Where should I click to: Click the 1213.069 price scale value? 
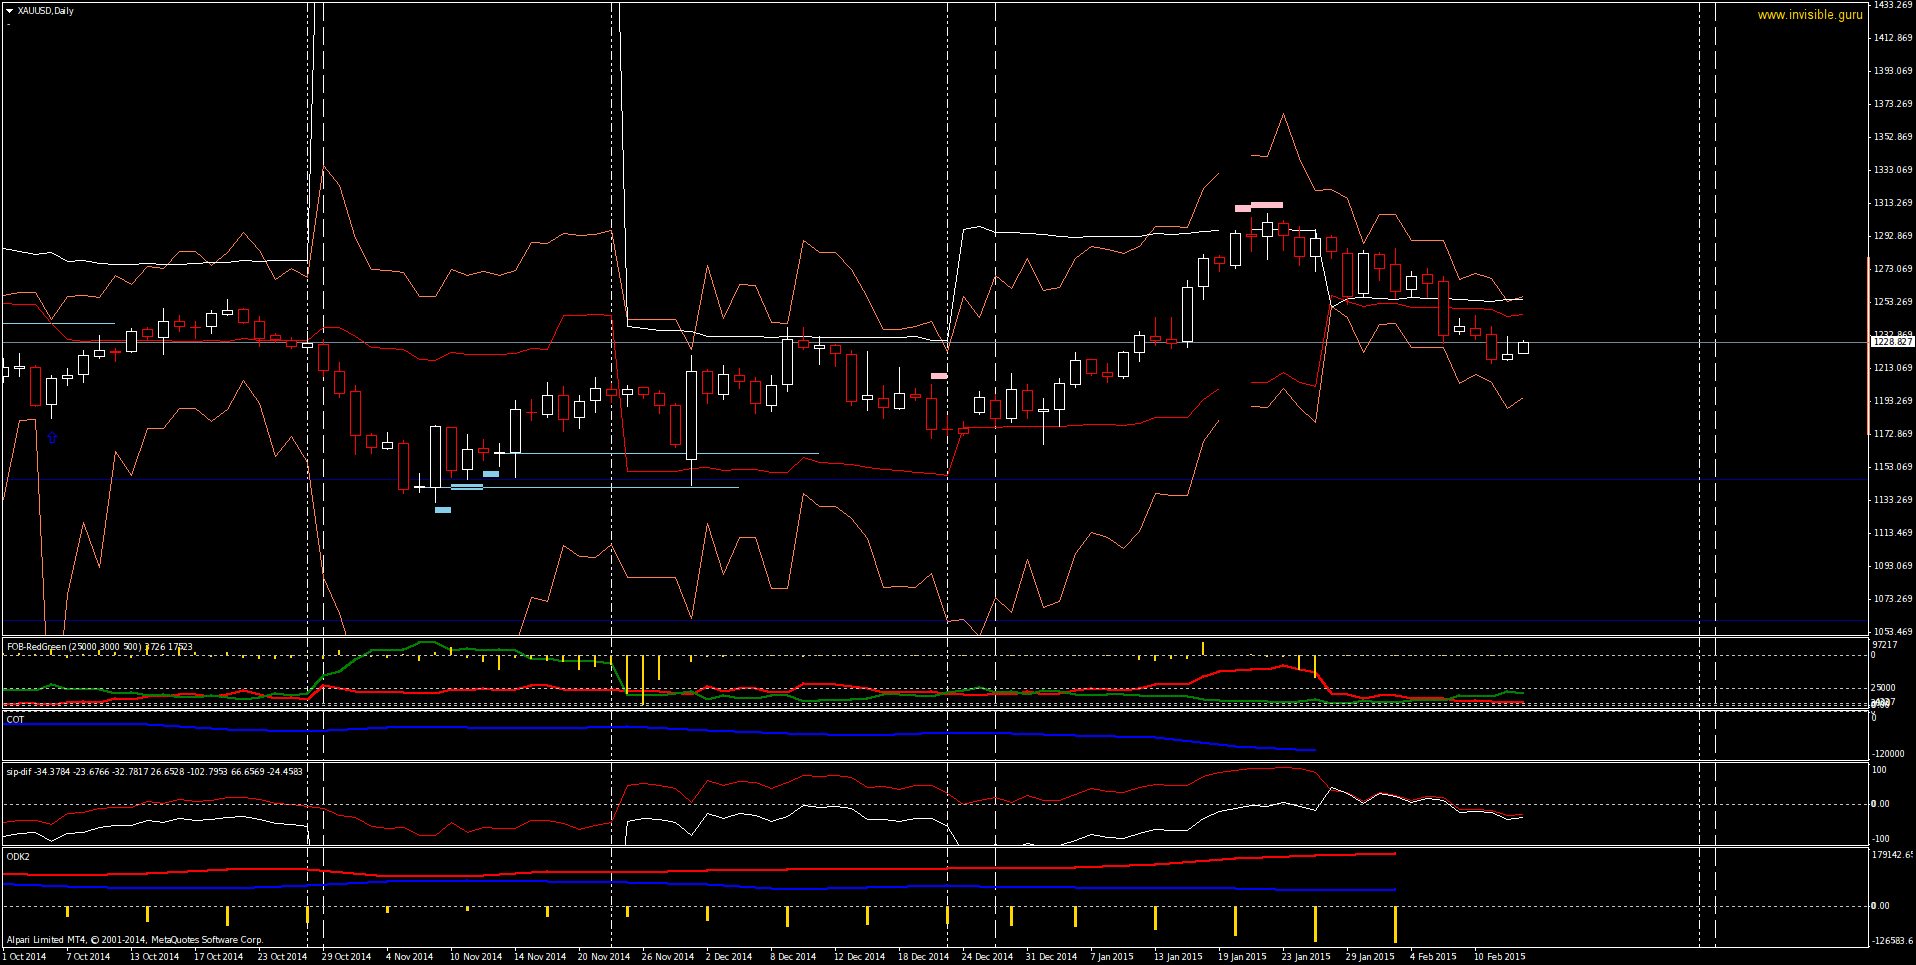coord(1892,368)
